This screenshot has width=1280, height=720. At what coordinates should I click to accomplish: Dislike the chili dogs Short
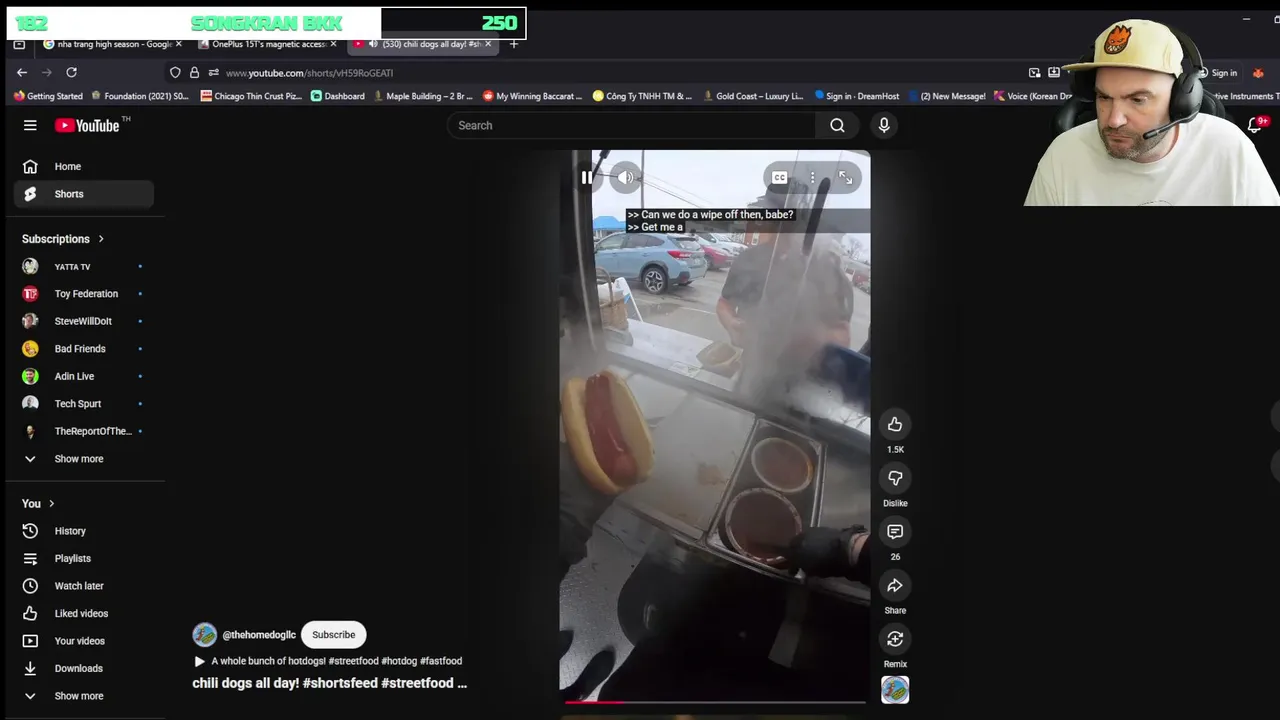tap(895, 478)
